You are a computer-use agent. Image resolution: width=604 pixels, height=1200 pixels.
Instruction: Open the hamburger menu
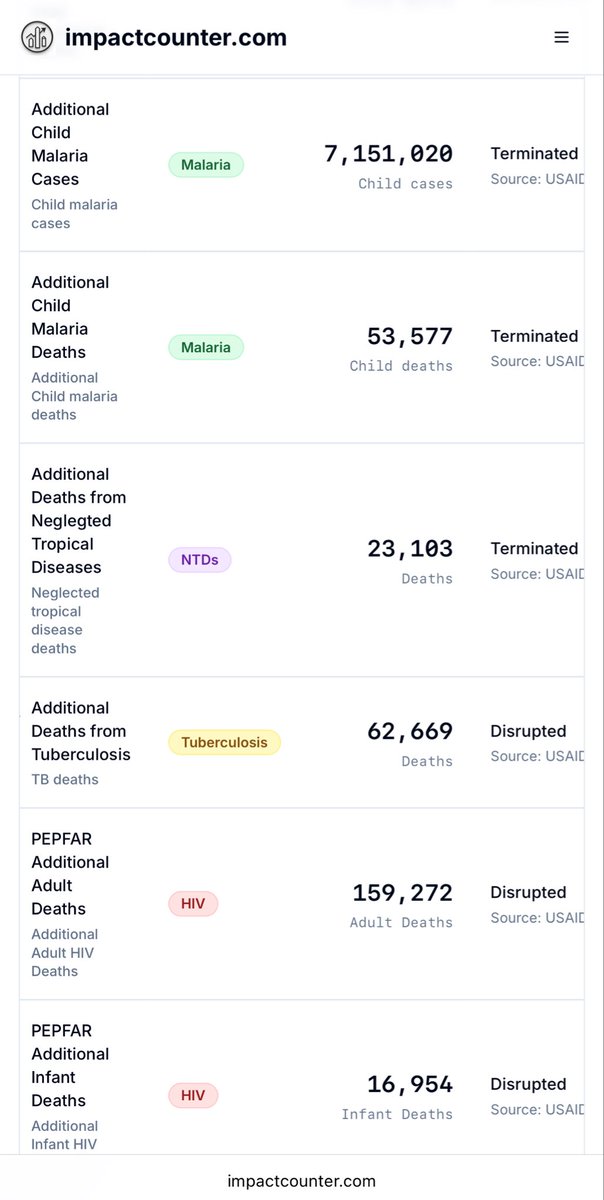click(562, 38)
